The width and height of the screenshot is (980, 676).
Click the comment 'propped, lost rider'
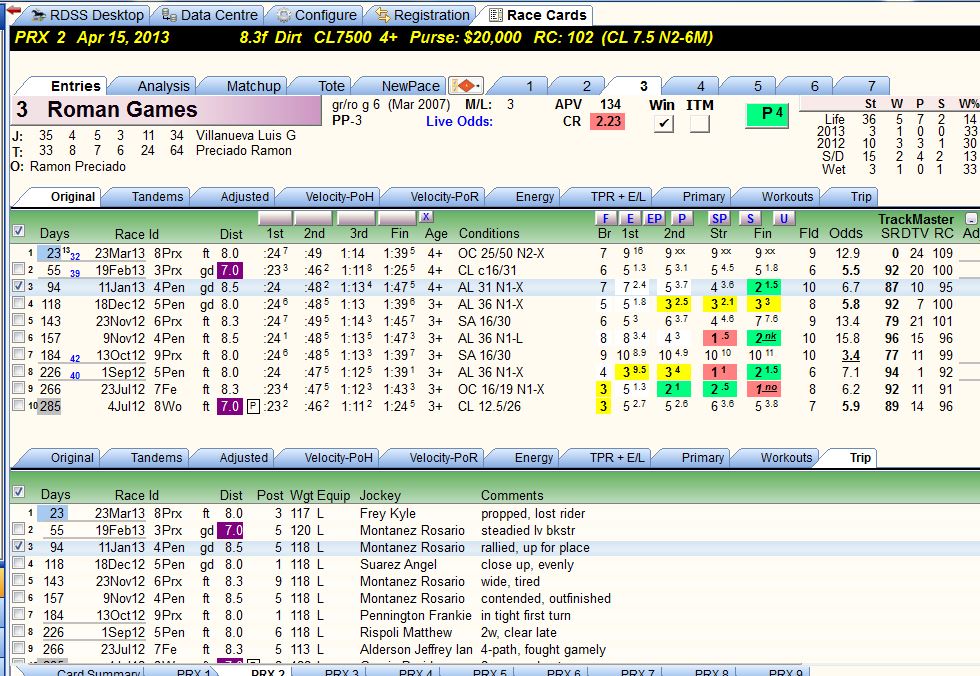click(533, 514)
